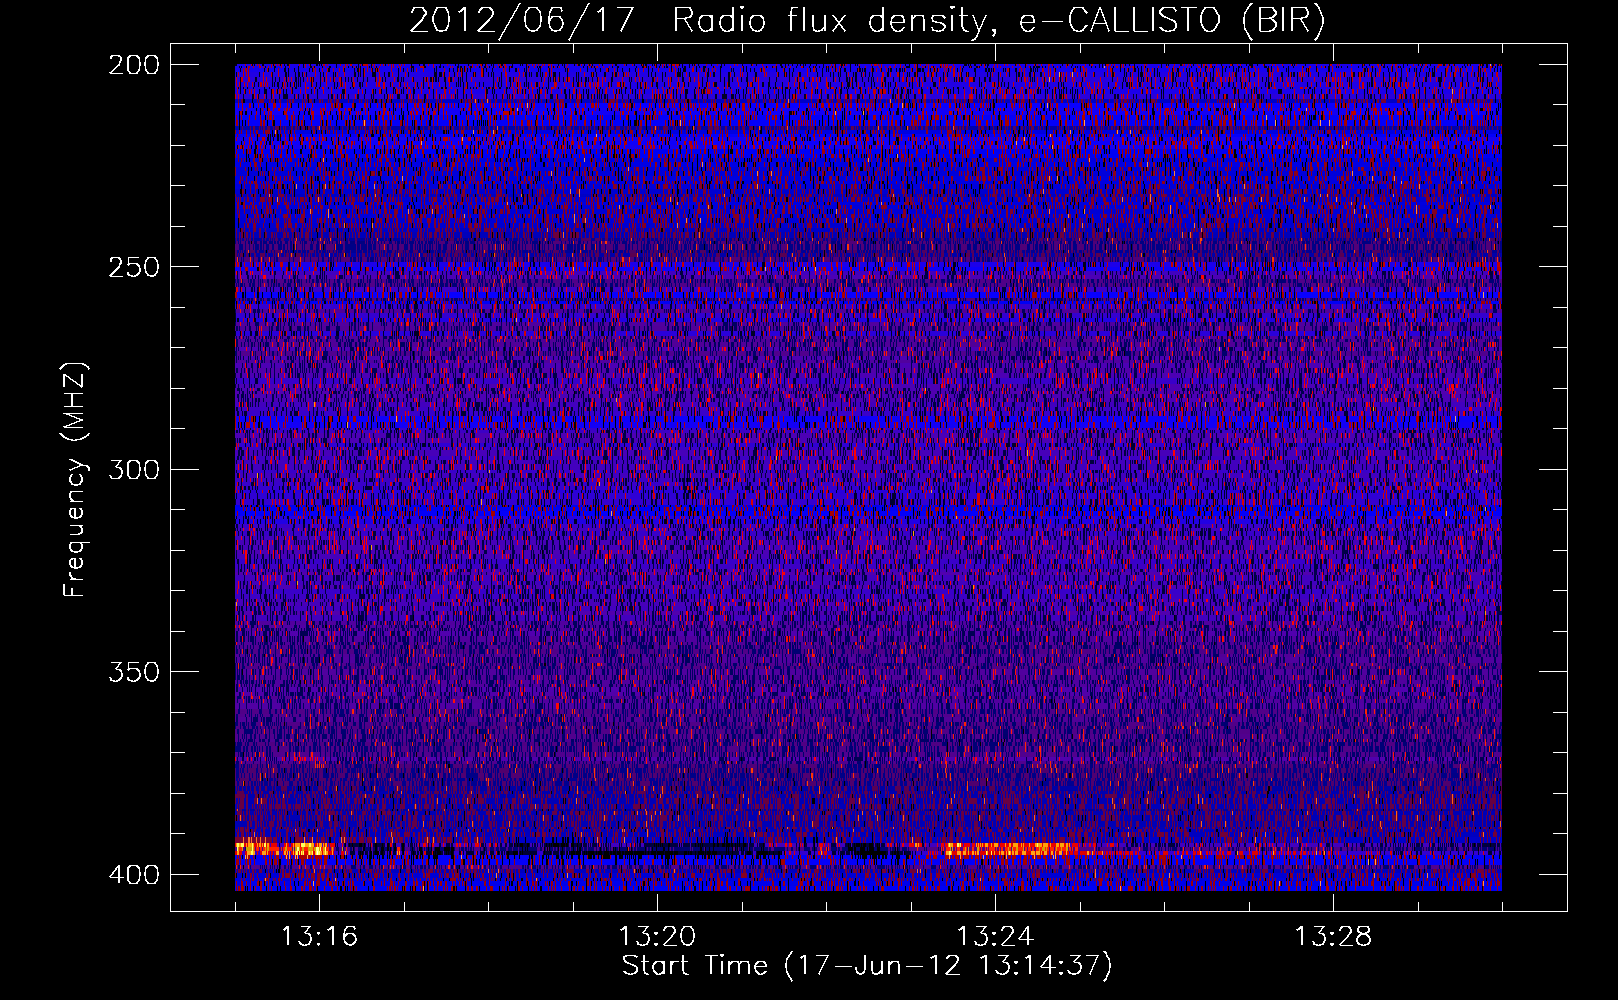Click the yellow-orange emission band near 13:24
Screen dimensions: 1618x1000
(1010, 850)
